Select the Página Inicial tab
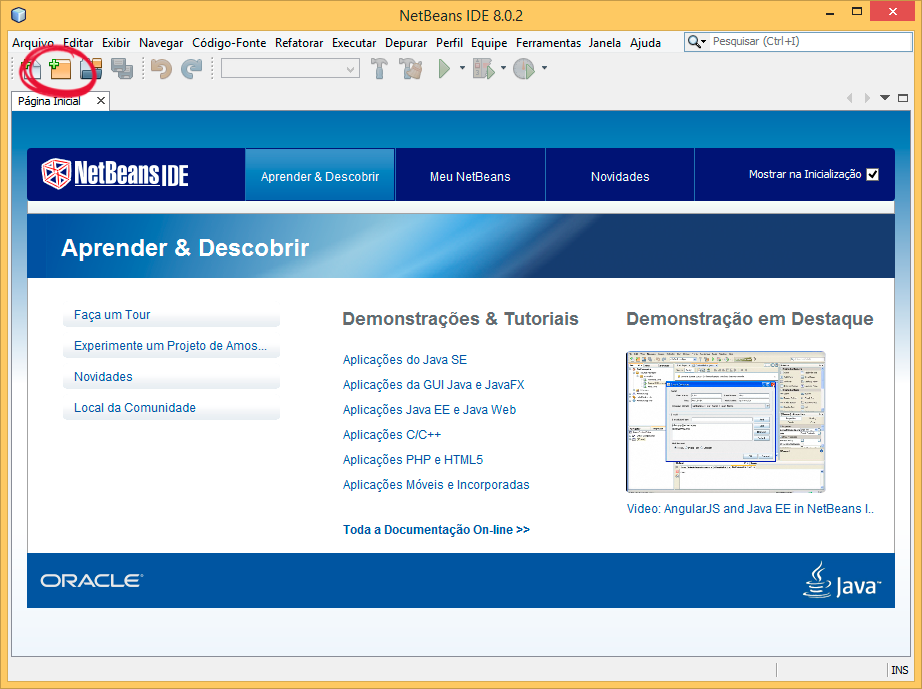Screen dimensions: 922x689 pos(49,101)
